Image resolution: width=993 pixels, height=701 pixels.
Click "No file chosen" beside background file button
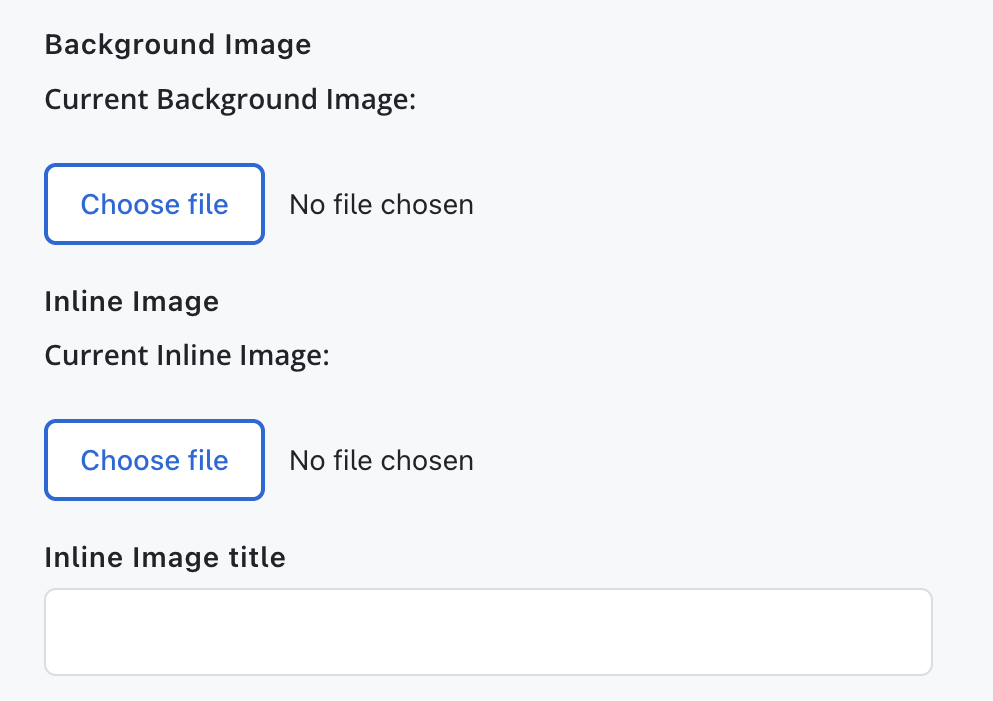pyautogui.click(x=381, y=205)
